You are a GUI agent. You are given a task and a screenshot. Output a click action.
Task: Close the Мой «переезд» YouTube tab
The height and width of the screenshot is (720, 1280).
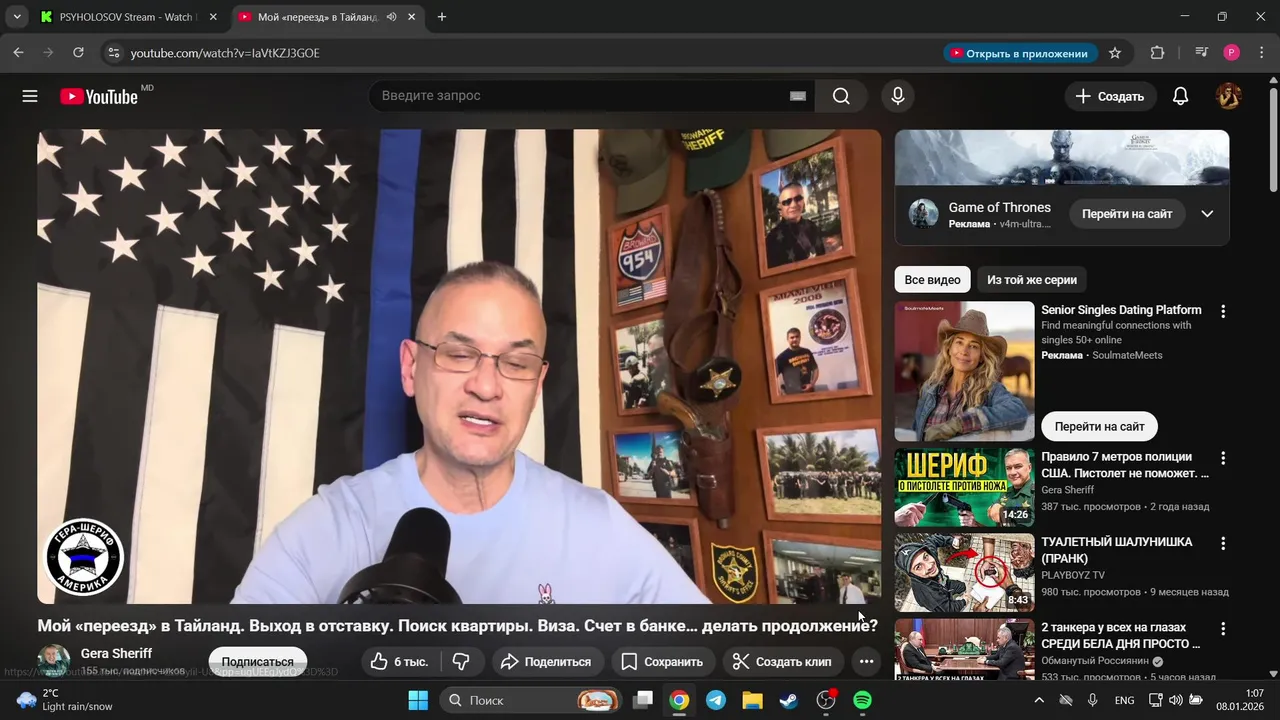[x=412, y=17]
